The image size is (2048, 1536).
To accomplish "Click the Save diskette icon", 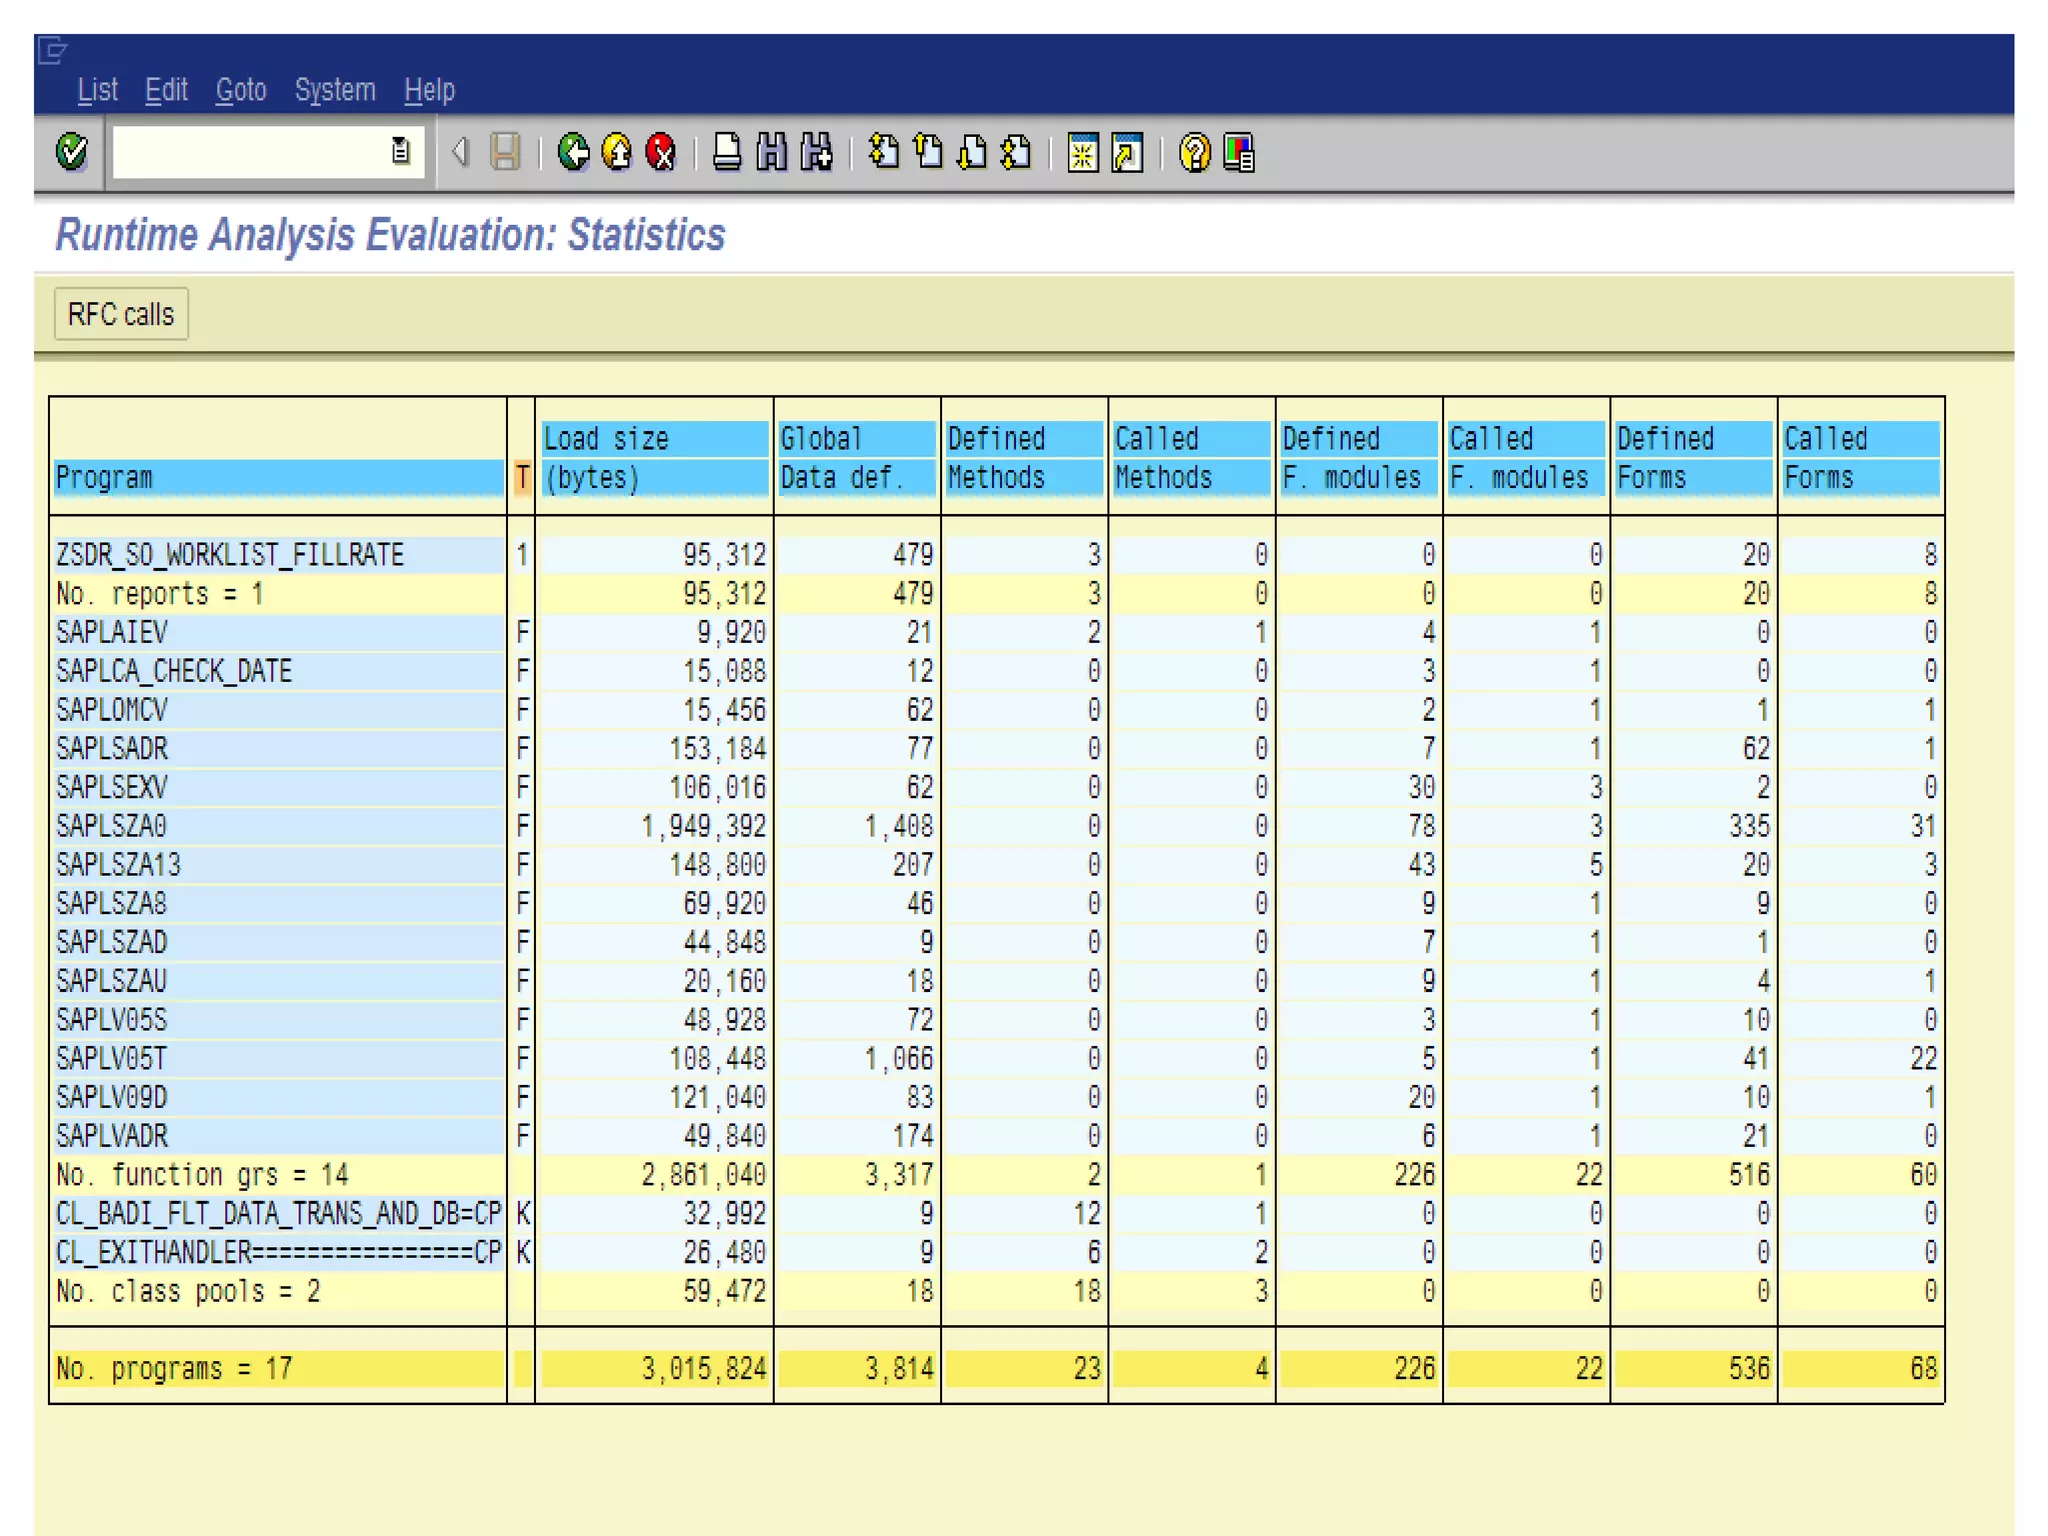I will tap(505, 153).
